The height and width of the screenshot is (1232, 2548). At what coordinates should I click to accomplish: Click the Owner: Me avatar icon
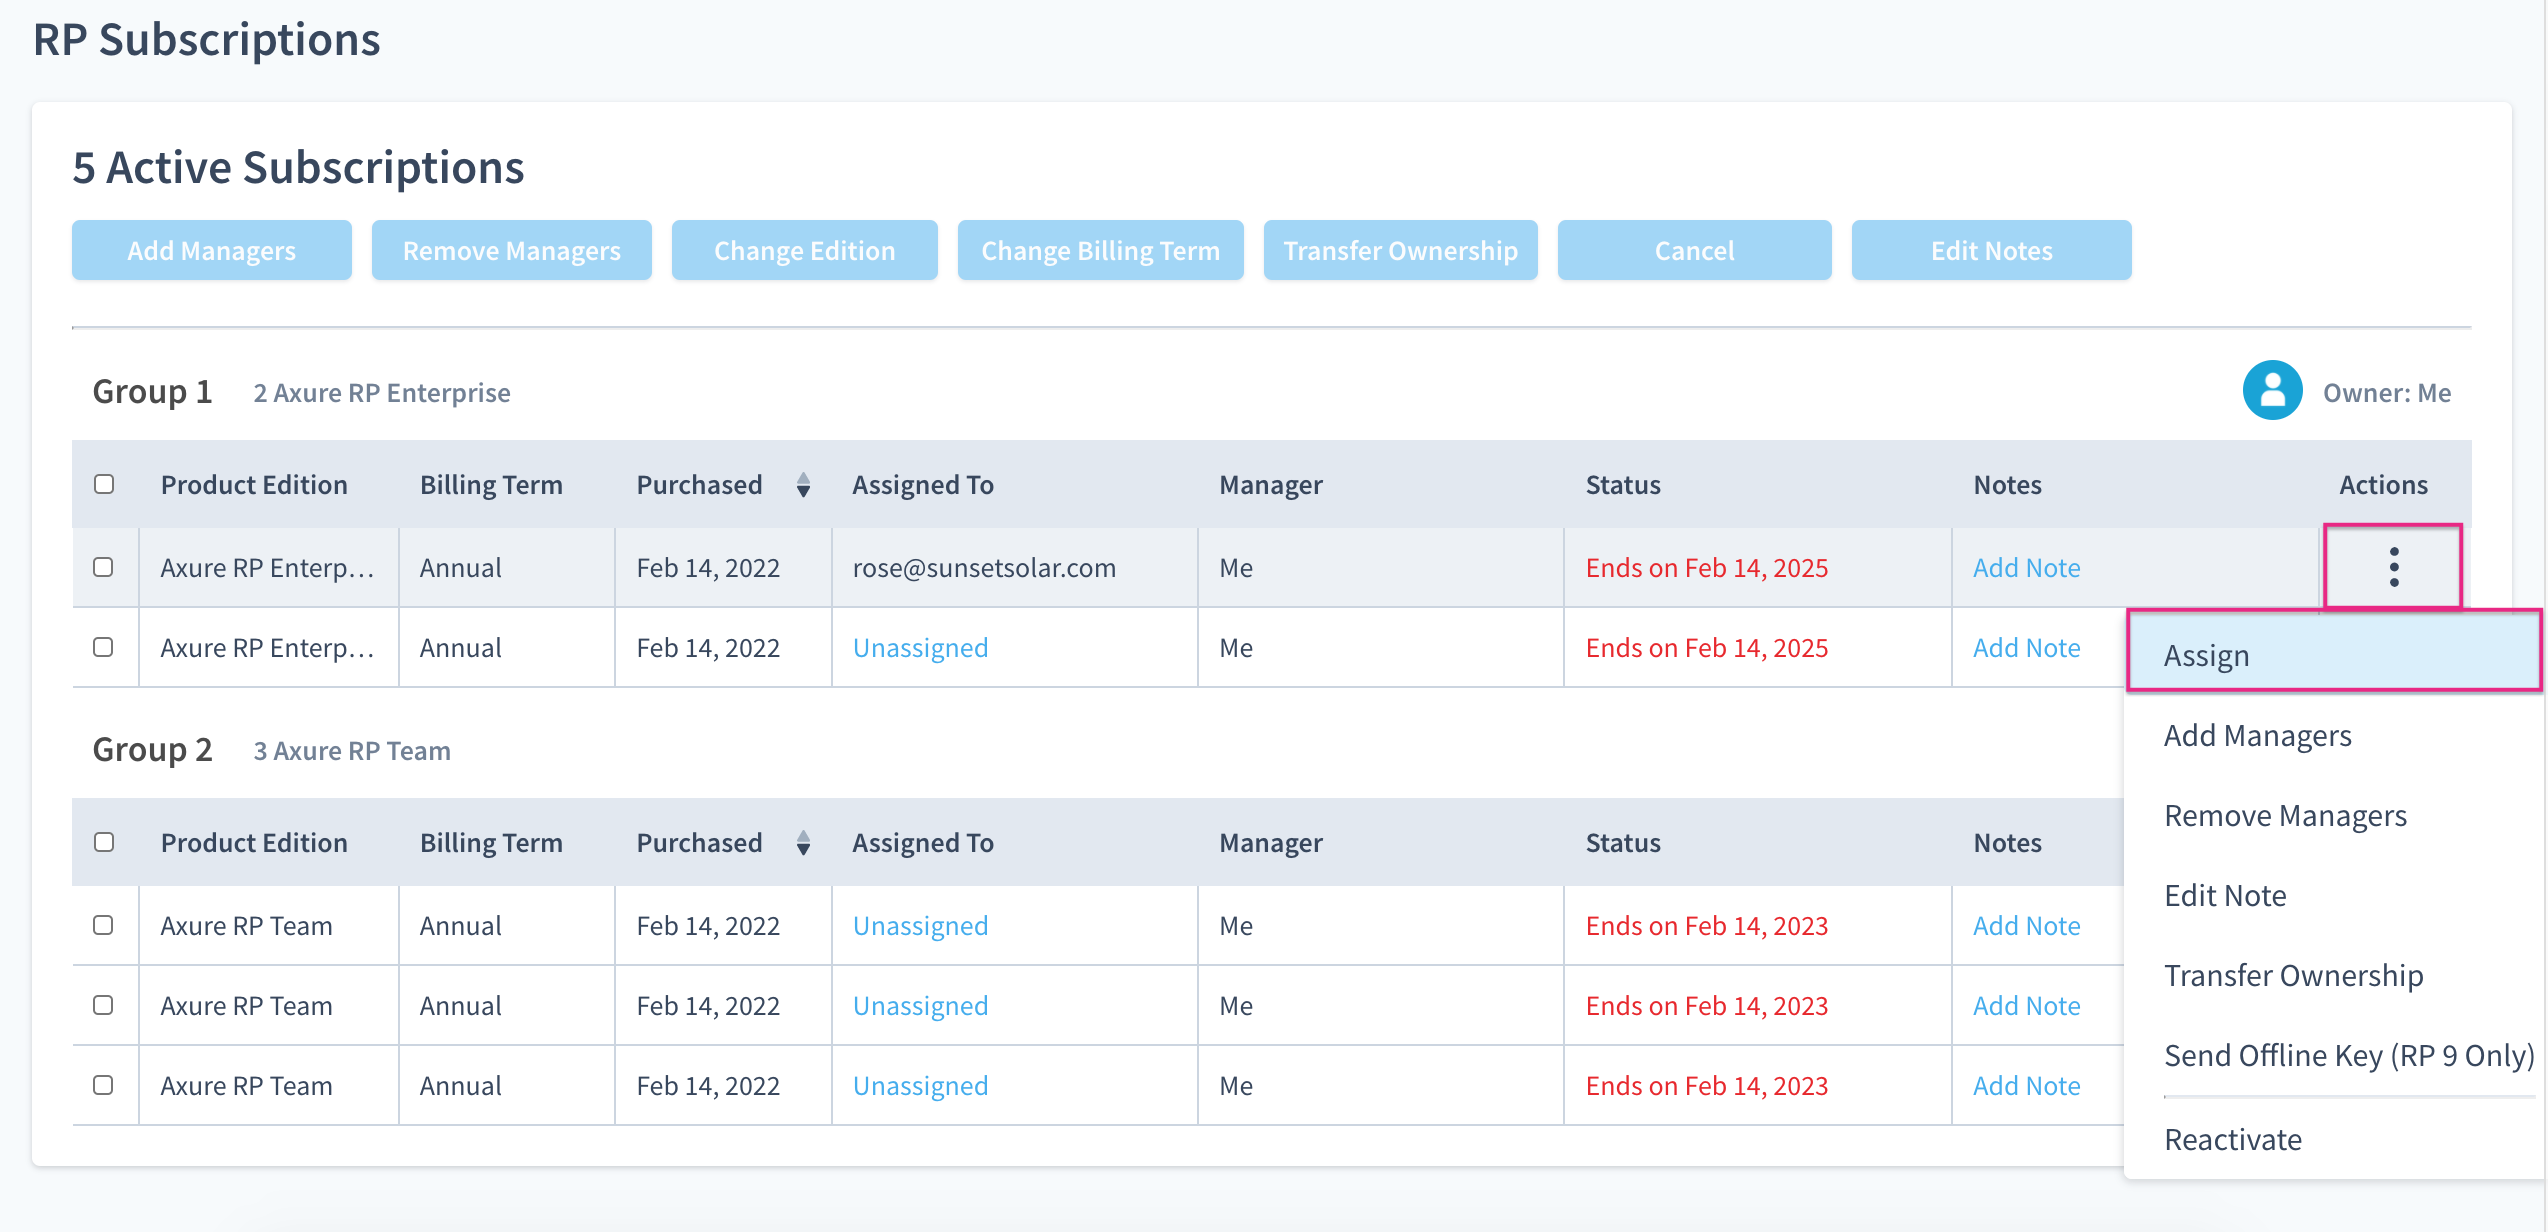pos(2271,392)
